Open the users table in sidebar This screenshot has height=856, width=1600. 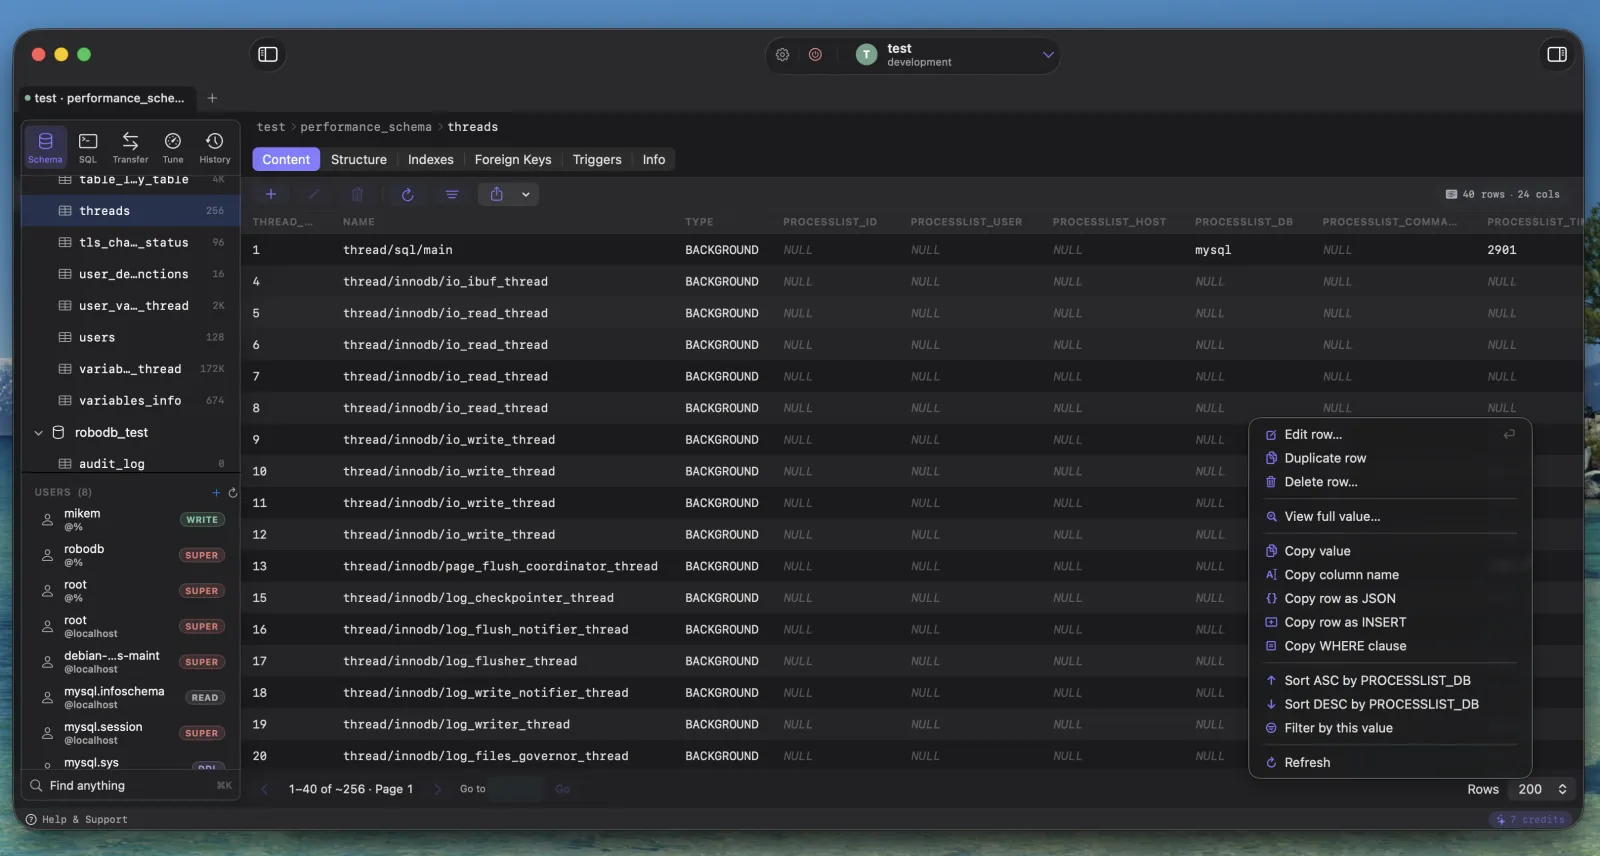[x=131, y=337]
